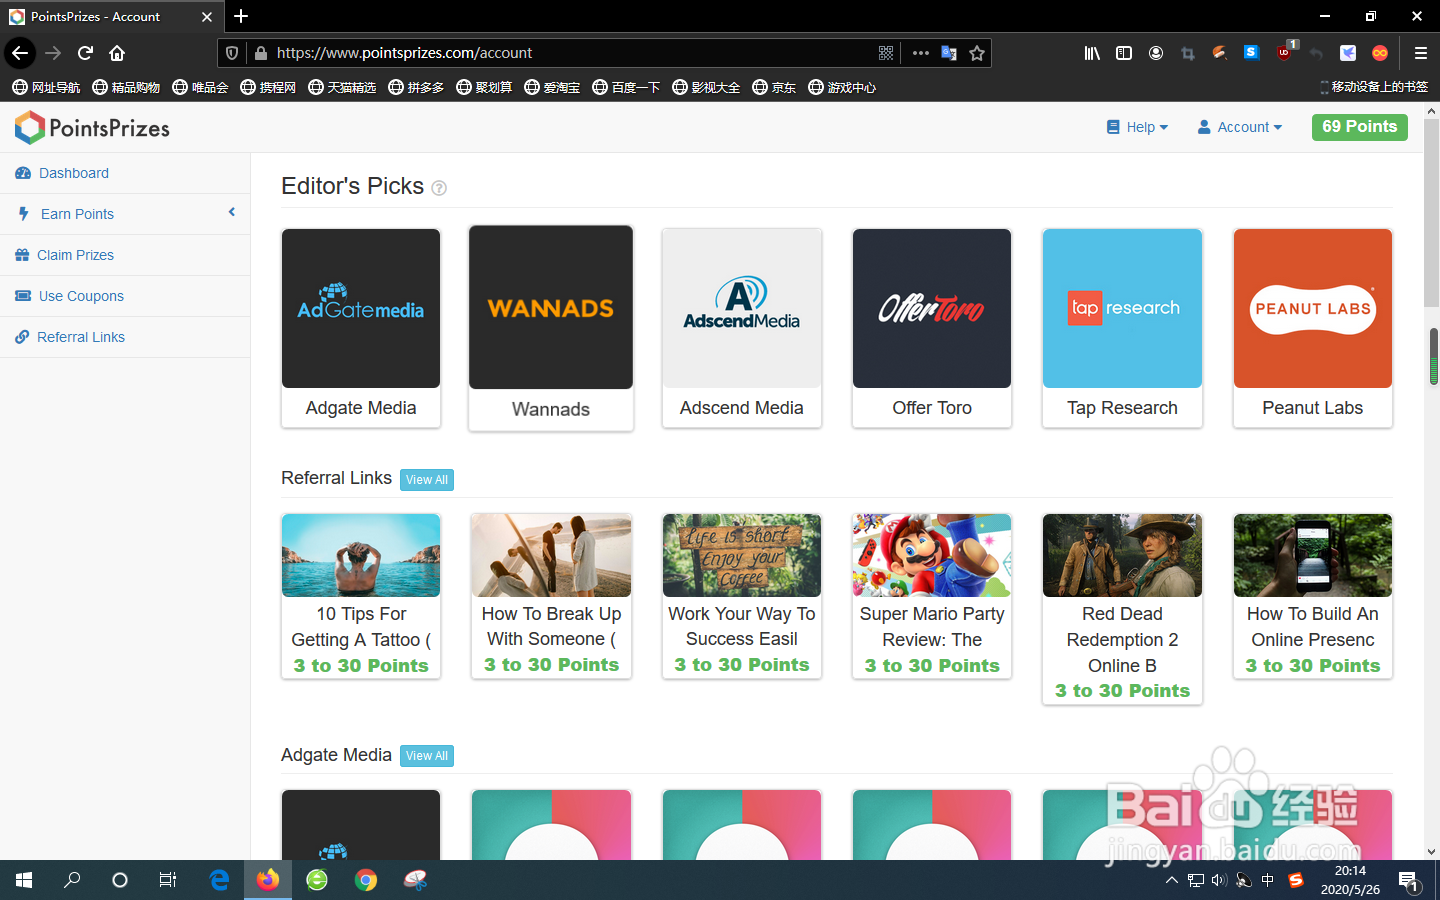The width and height of the screenshot is (1440, 900).
Task: Open the Offer Toro card
Action: point(932,328)
